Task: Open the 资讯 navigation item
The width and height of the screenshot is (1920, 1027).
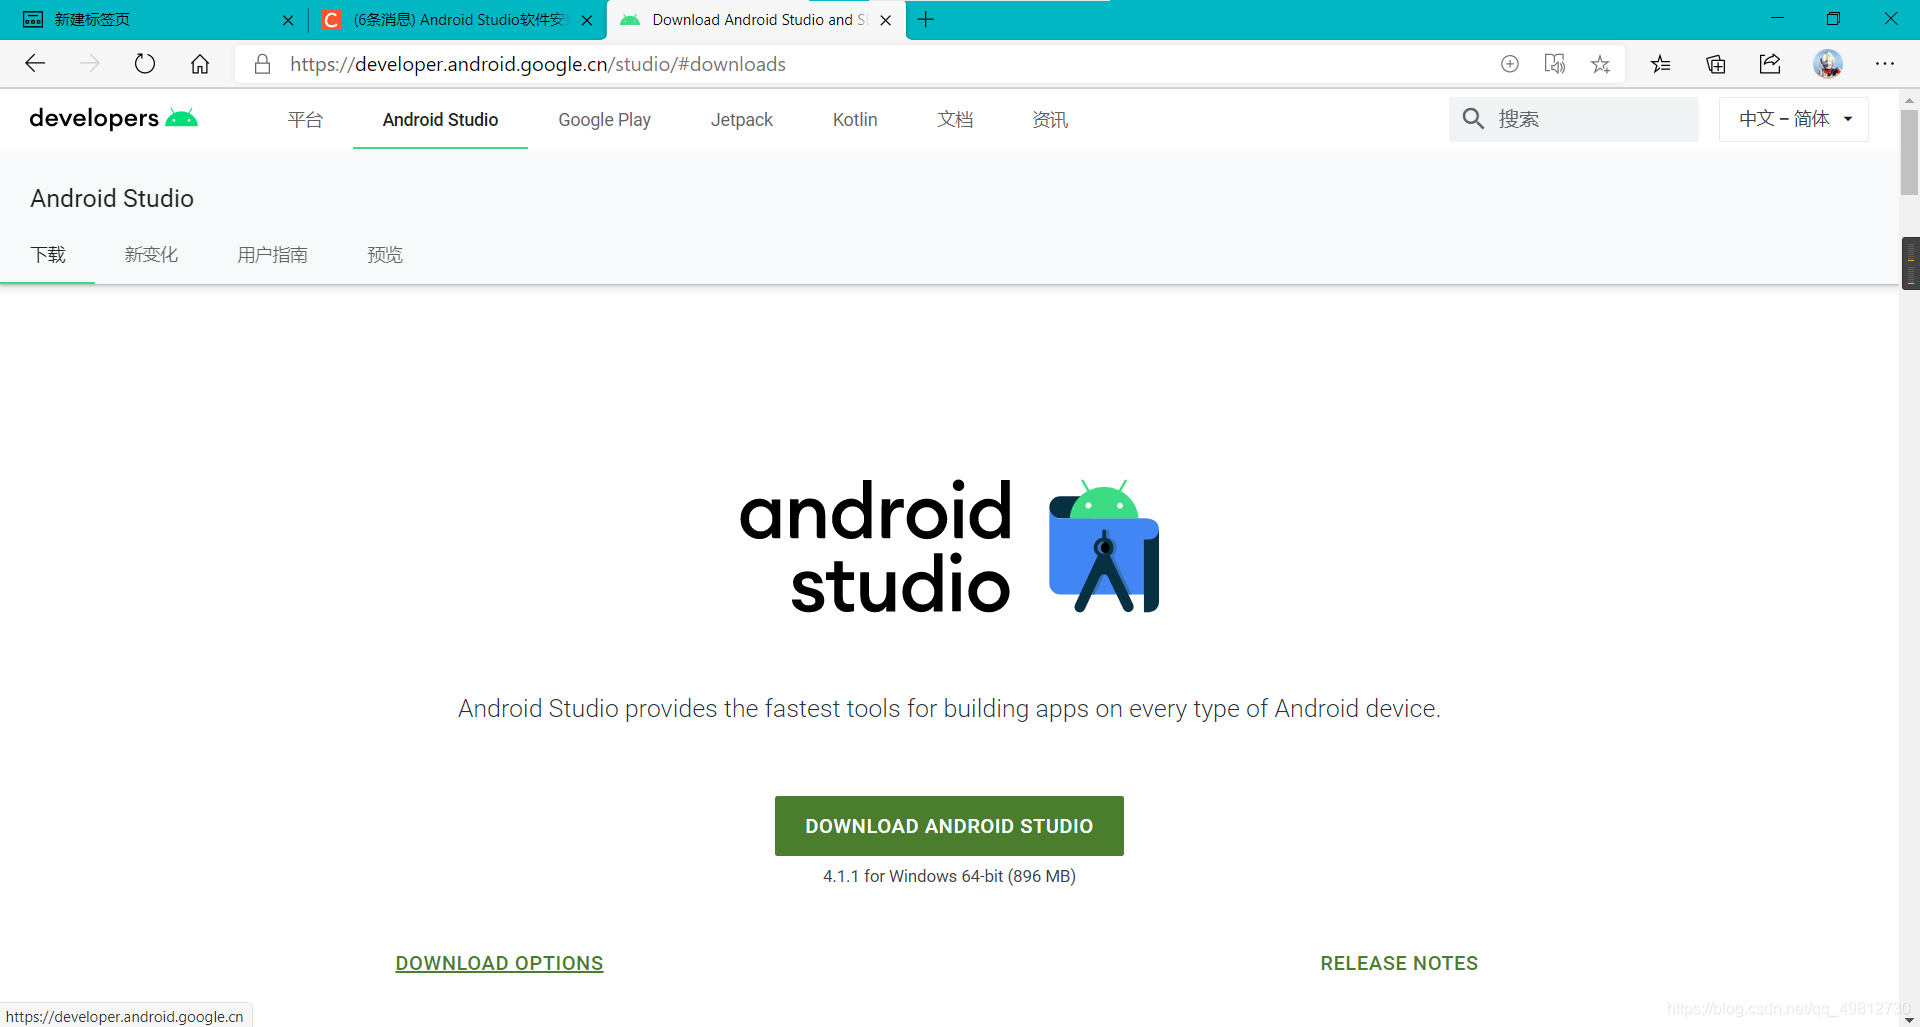Action: 1050,120
